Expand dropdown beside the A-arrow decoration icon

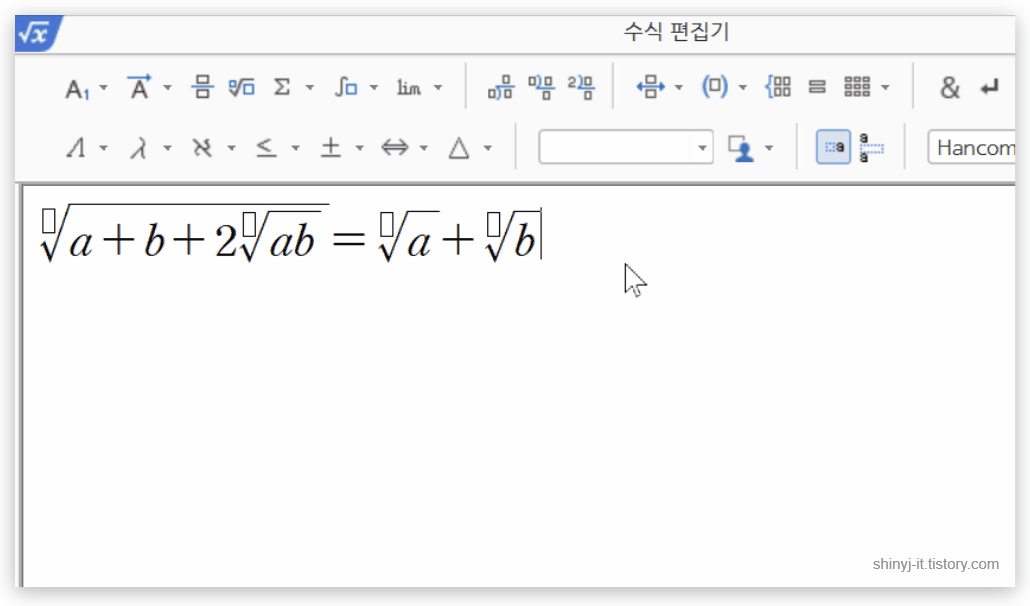pos(168,87)
